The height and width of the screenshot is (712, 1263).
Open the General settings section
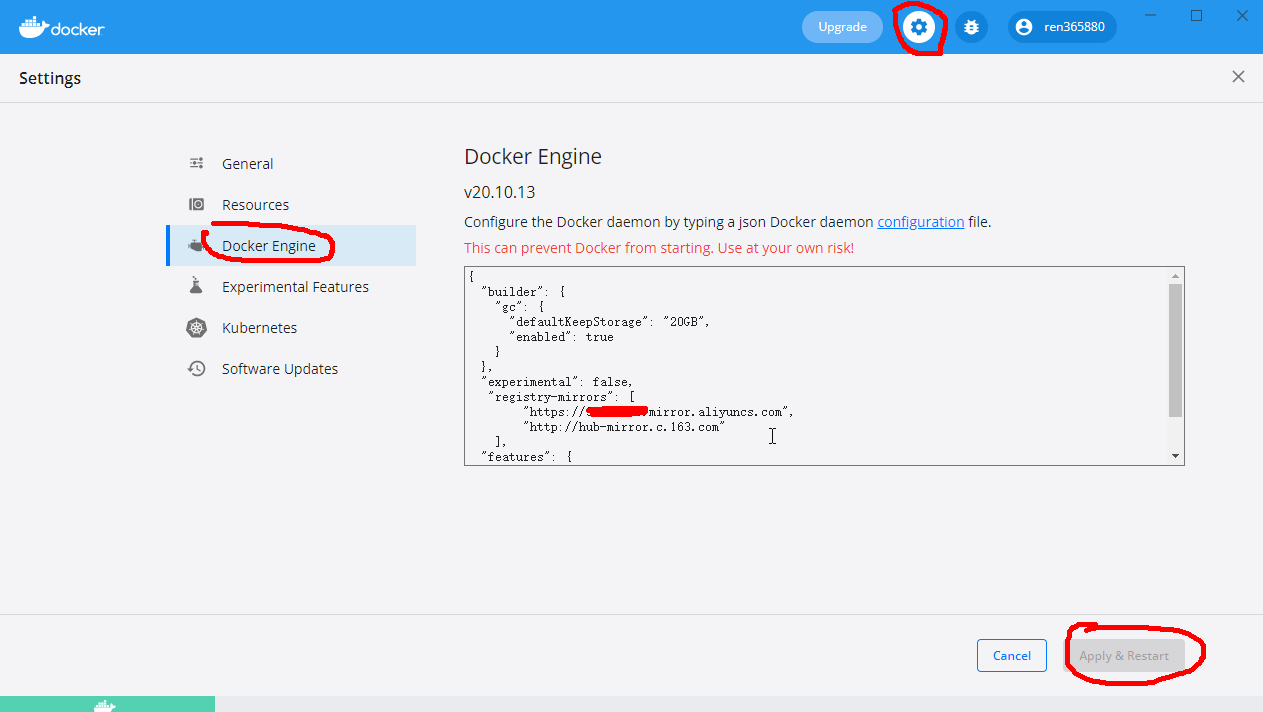(291, 163)
